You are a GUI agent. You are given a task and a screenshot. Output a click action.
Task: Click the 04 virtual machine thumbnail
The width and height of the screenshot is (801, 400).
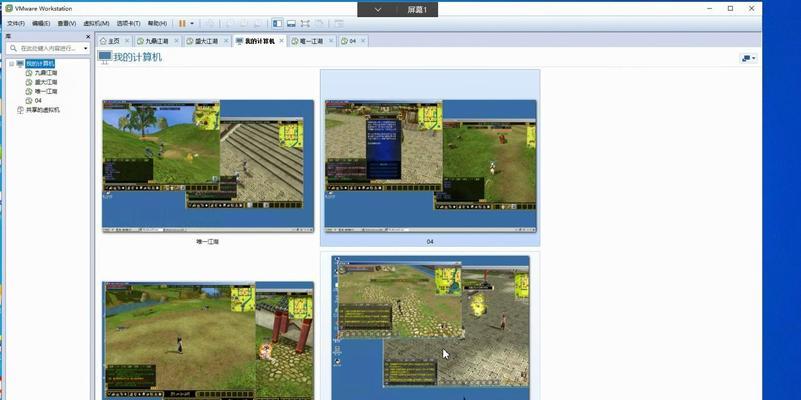point(431,166)
